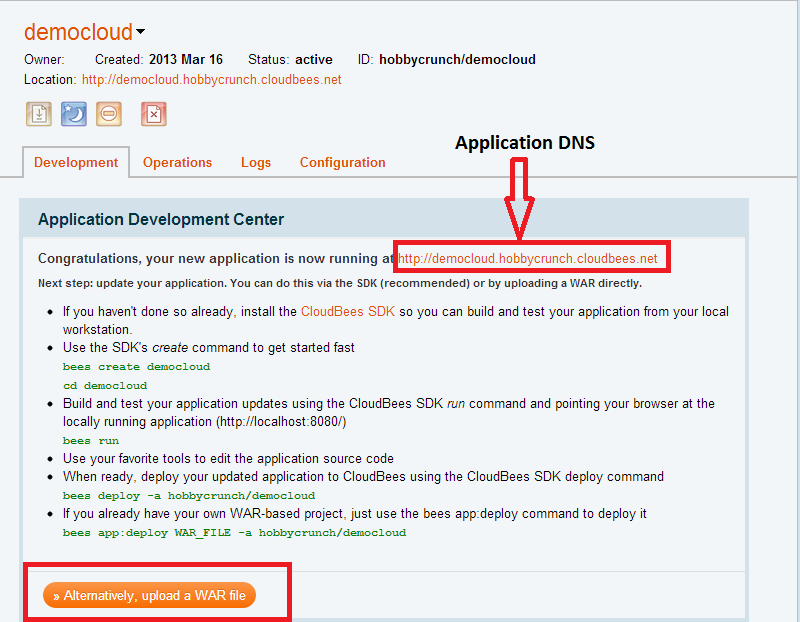The height and width of the screenshot is (622, 800).
Task: Select the Development tab
Action: pos(76,162)
